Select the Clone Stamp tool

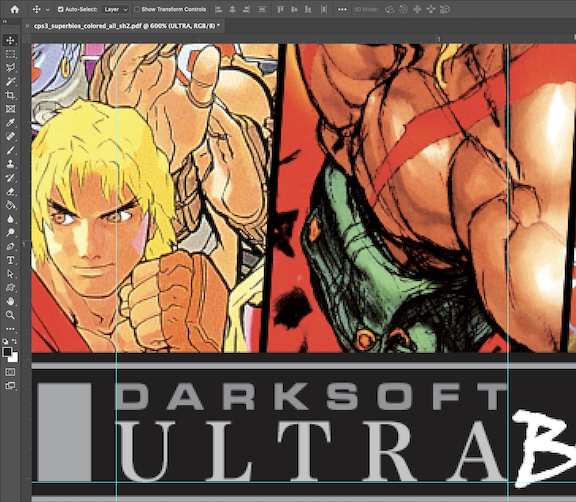(10, 164)
